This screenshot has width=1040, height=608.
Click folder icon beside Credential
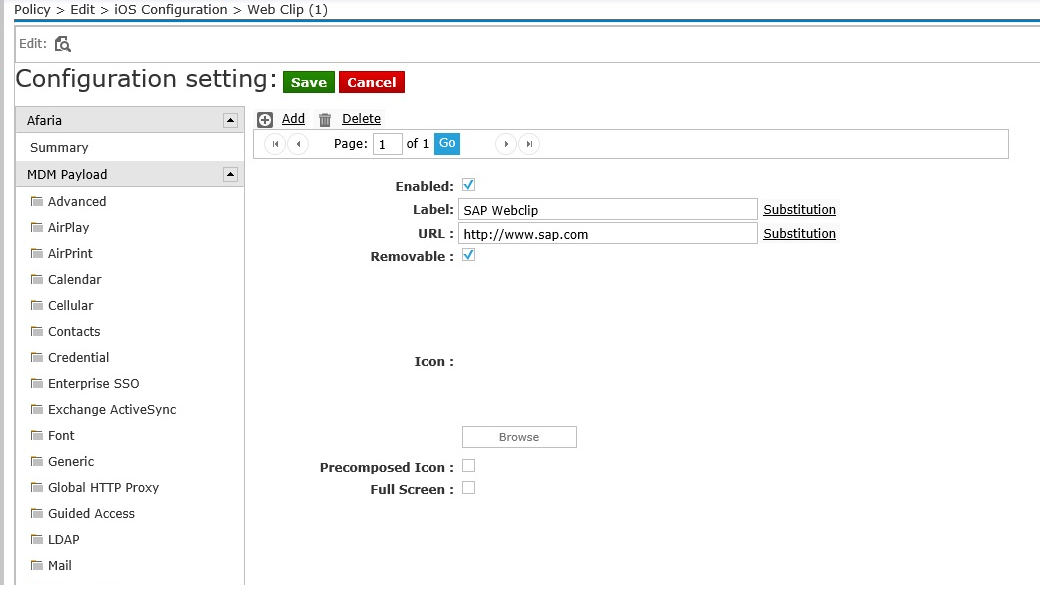point(37,357)
